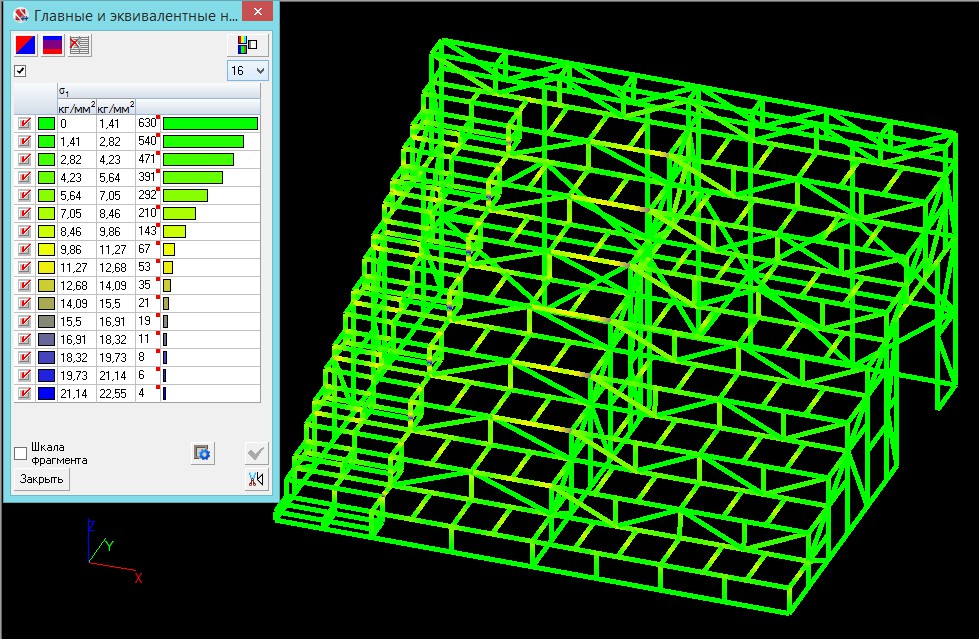Viewport: 979px width, 639px height.
Task: Click the histogram bar for count 391
Action: coord(193,177)
